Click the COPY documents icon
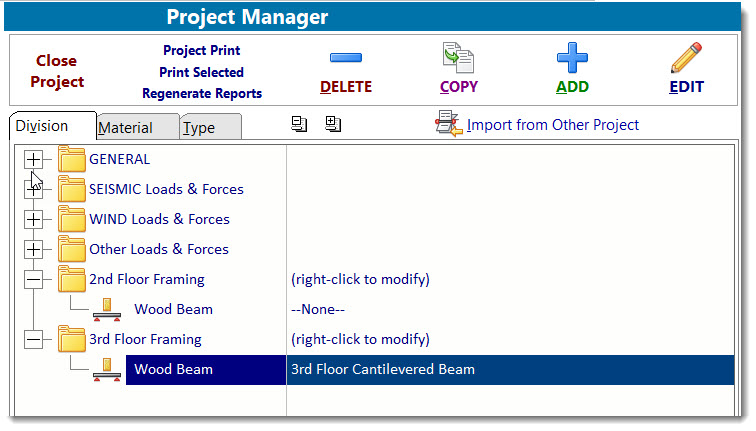Image resolution: width=756 pixels, height=431 pixels. click(x=459, y=59)
